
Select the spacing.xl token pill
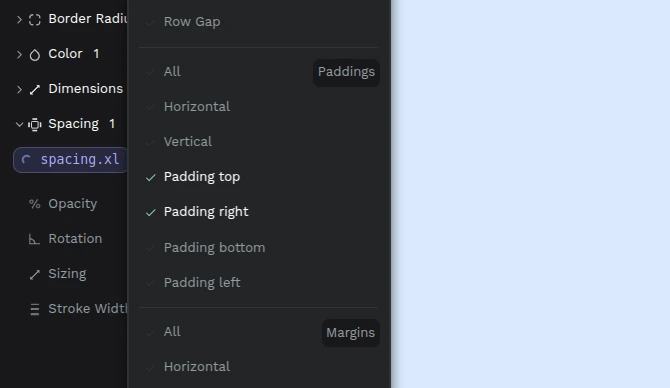[71, 160]
